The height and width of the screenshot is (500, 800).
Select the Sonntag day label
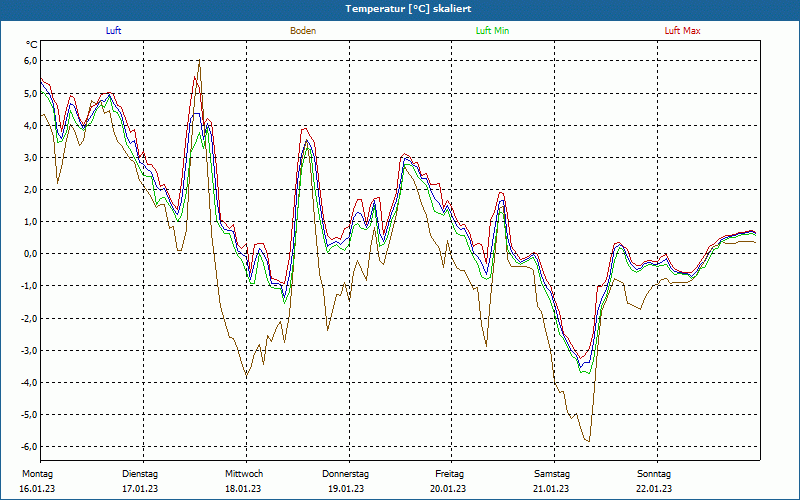[654, 473]
